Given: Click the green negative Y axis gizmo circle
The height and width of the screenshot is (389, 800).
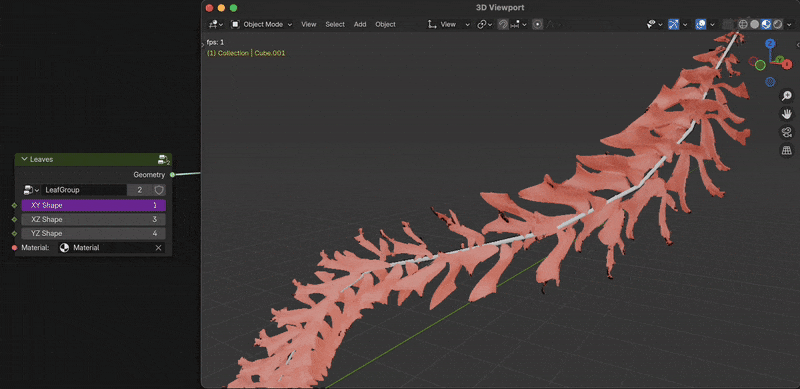Looking at the screenshot, I should click(760, 65).
